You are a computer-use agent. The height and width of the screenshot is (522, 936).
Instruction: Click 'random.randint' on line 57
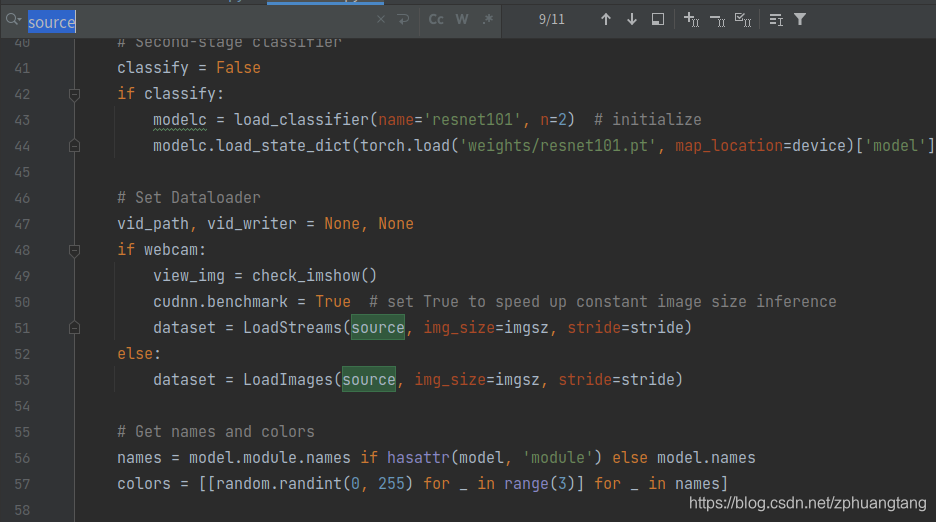click(279, 483)
